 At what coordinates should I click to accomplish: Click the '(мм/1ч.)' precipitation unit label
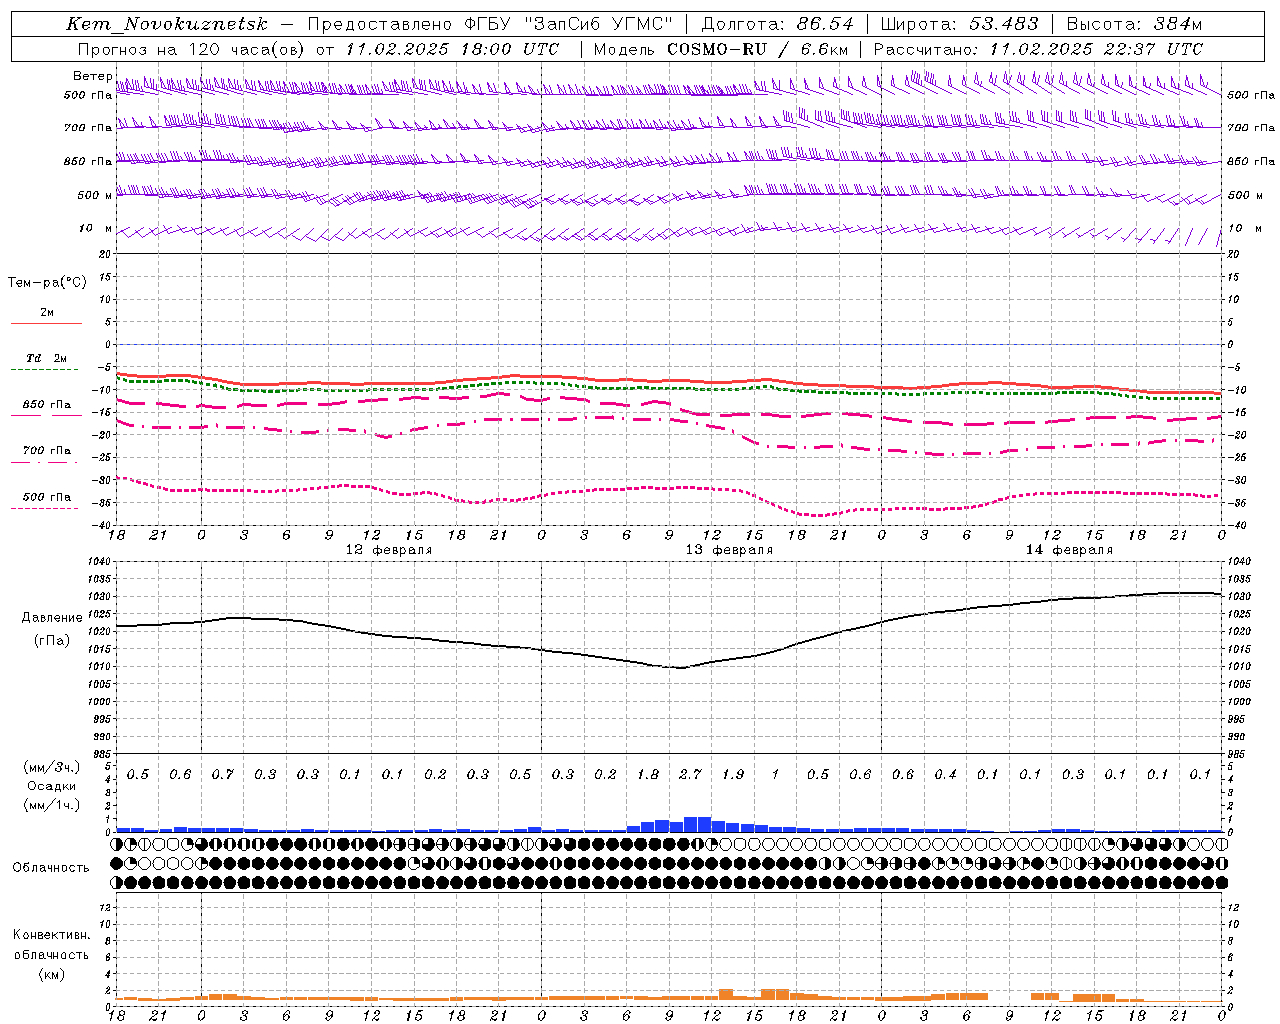pos(52,805)
